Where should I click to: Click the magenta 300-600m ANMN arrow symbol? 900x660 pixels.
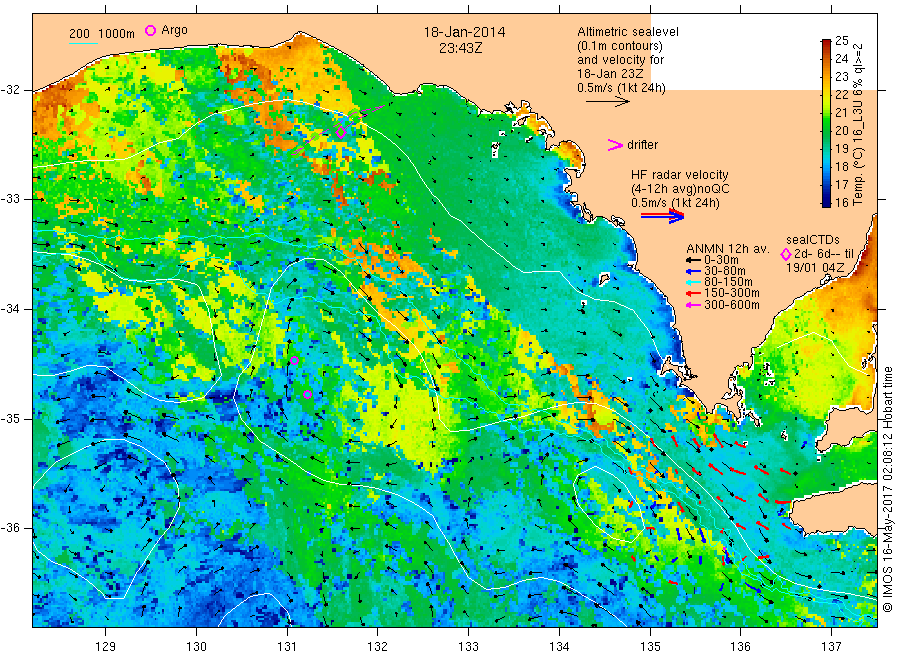click(x=694, y=305)
